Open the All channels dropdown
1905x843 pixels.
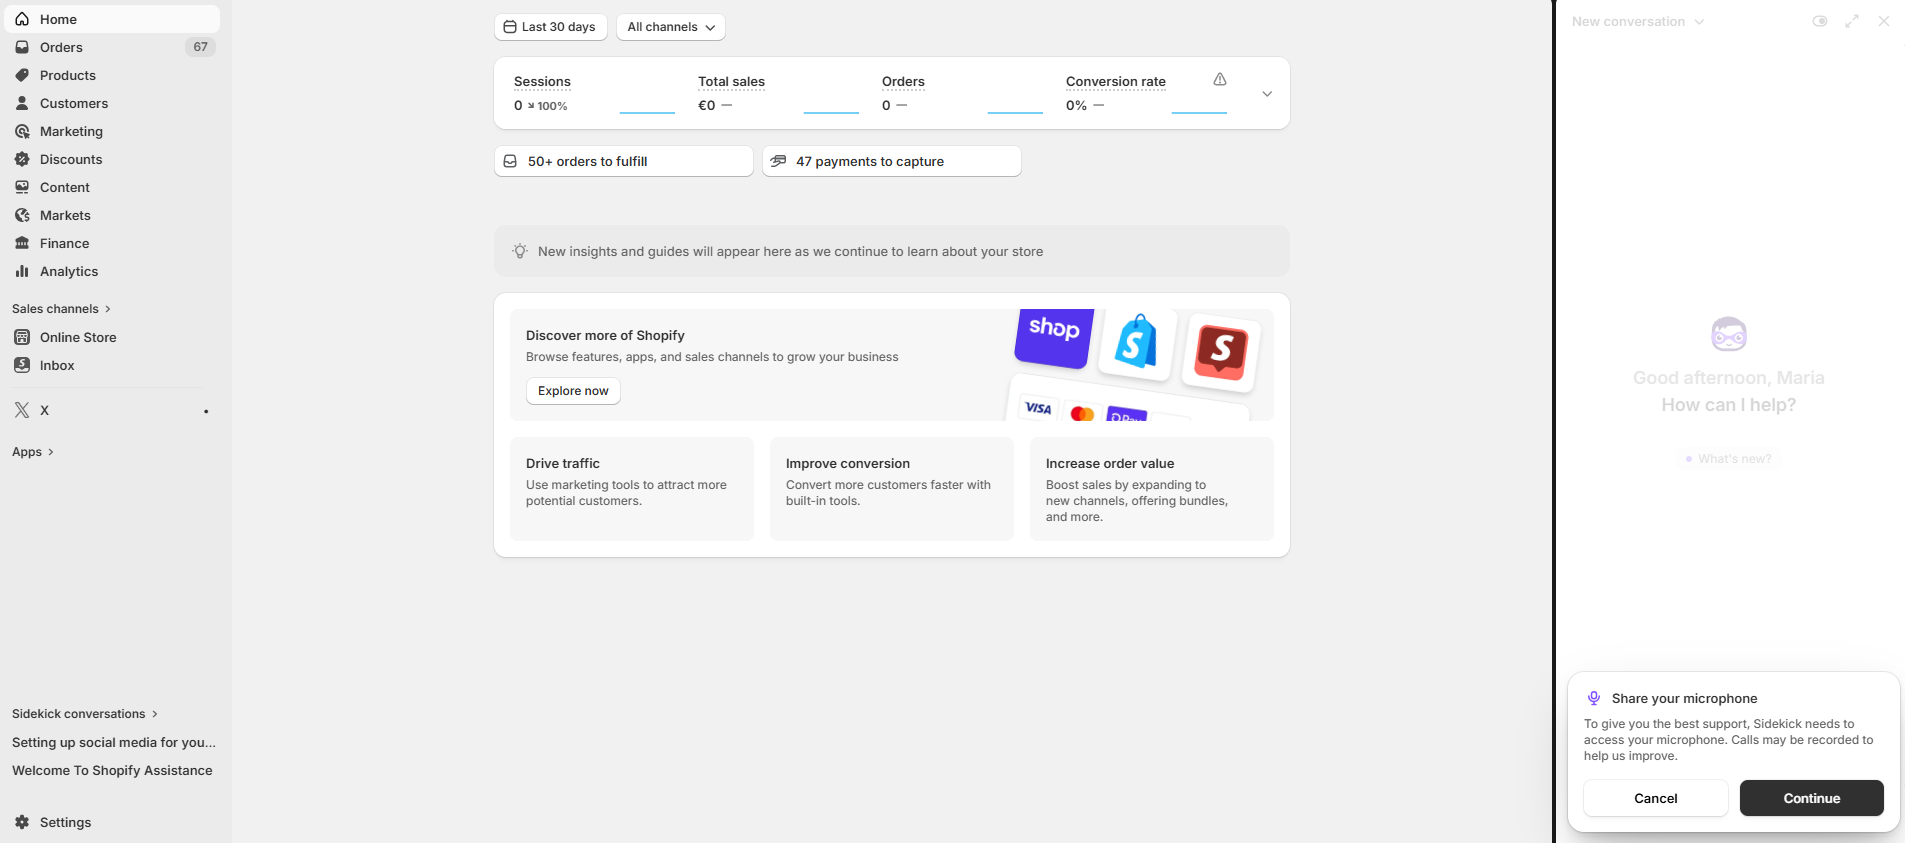tap(671, 27)
